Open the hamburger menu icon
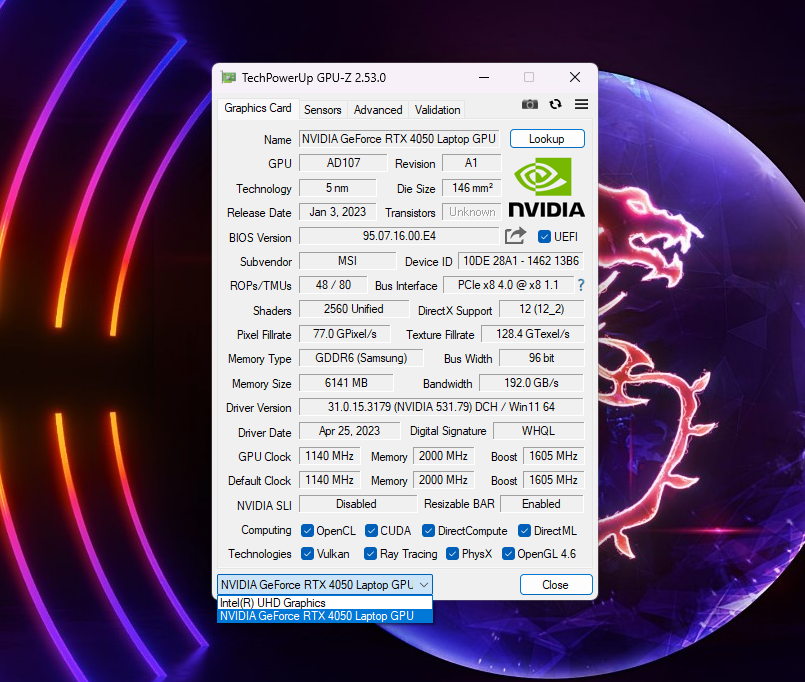Viewport: 805px width, 682px height. click(x=581, y=104)
